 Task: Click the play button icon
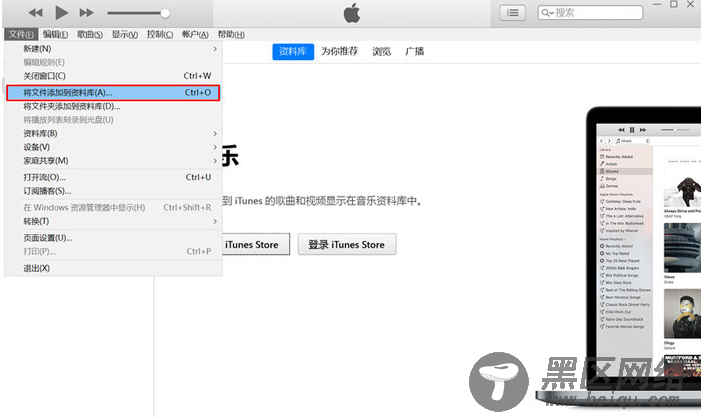click(x=61, y=13)
